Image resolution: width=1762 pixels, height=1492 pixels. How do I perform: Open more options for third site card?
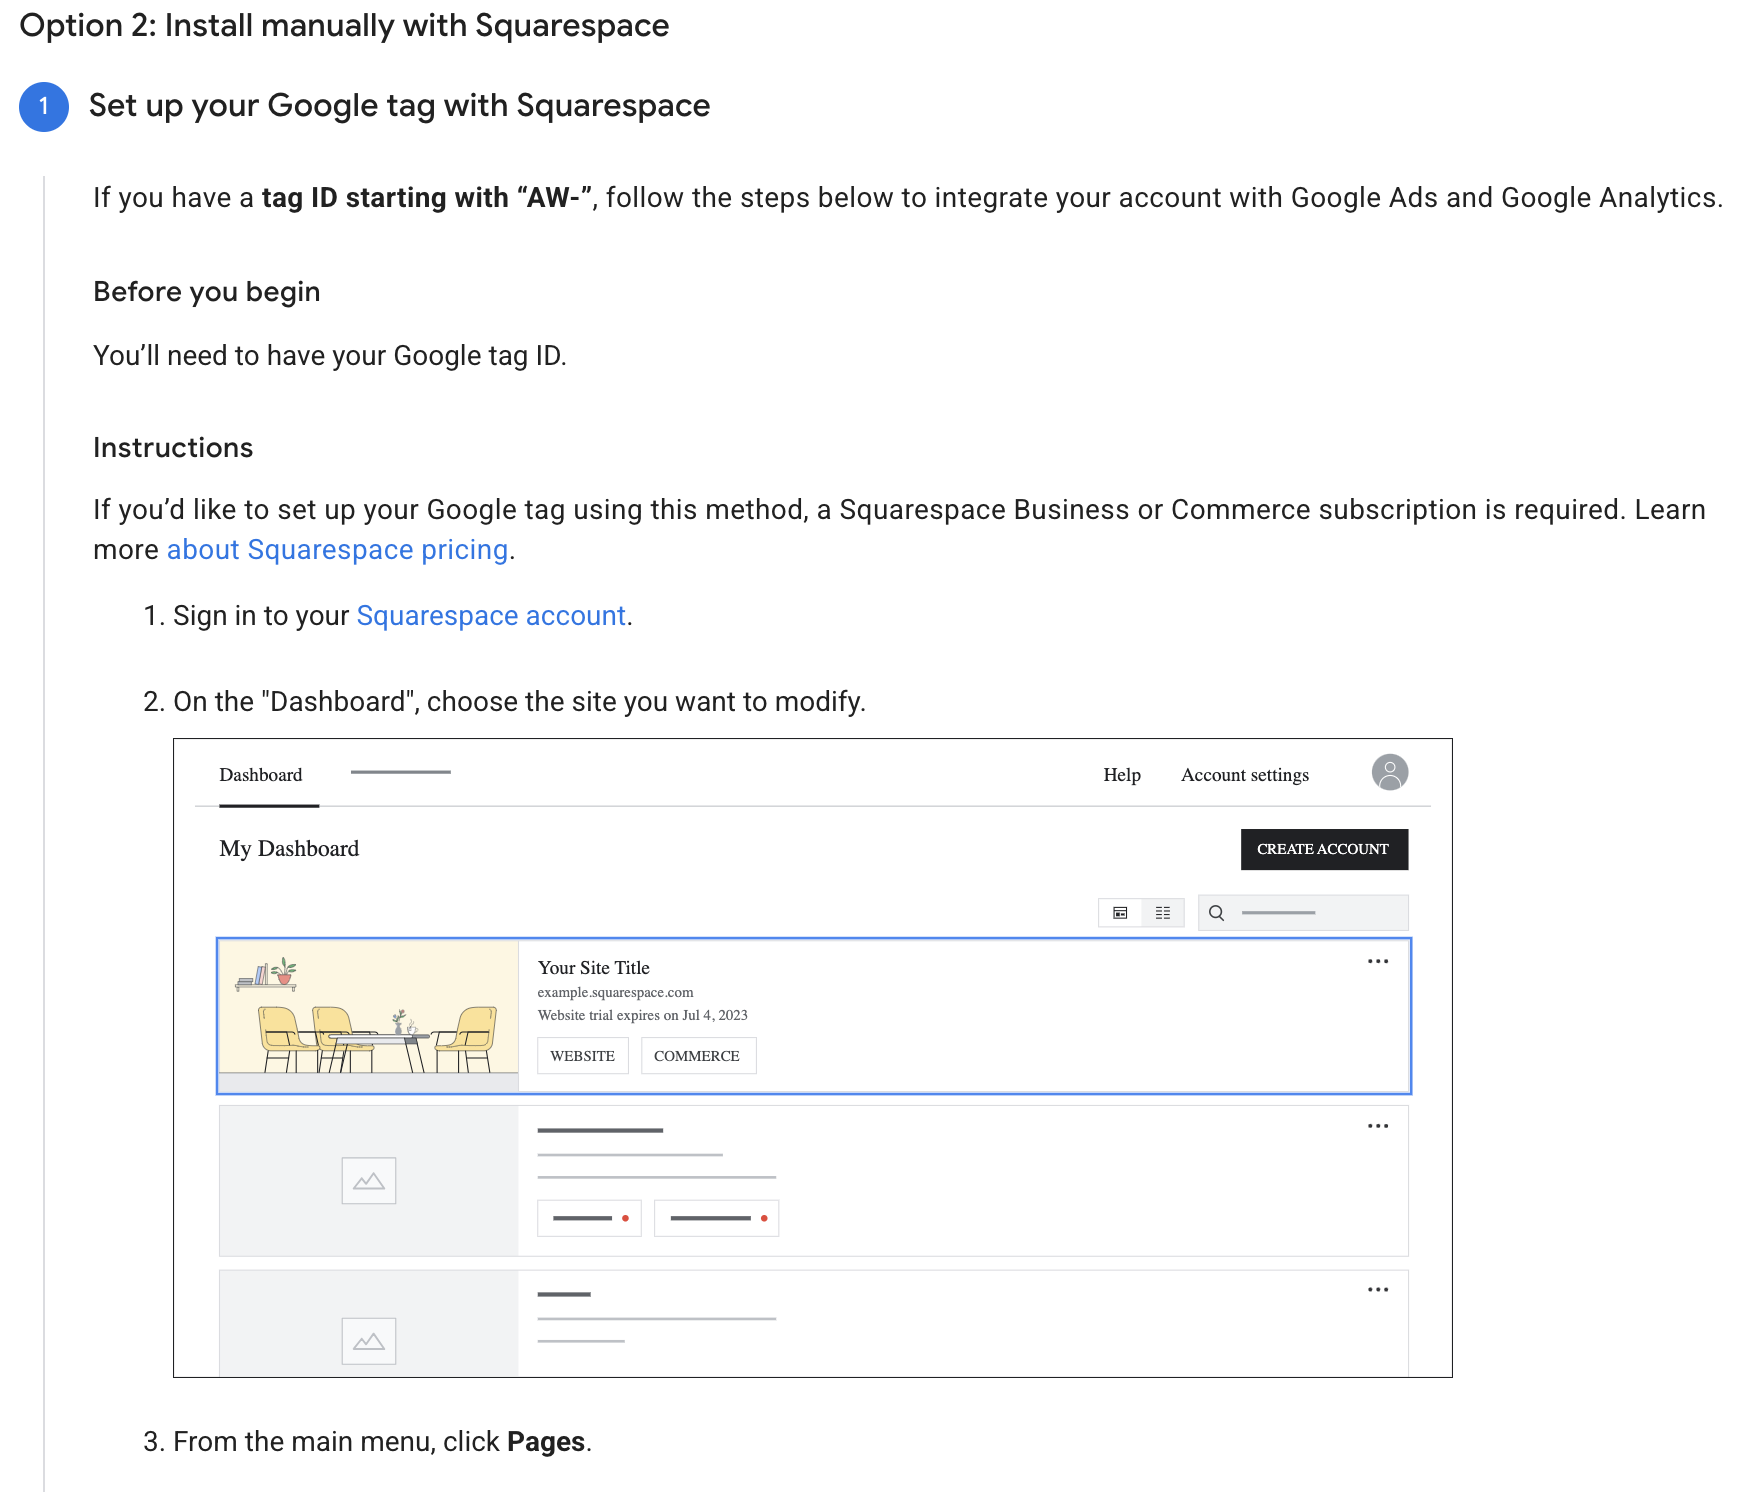pos(1378,1290)
